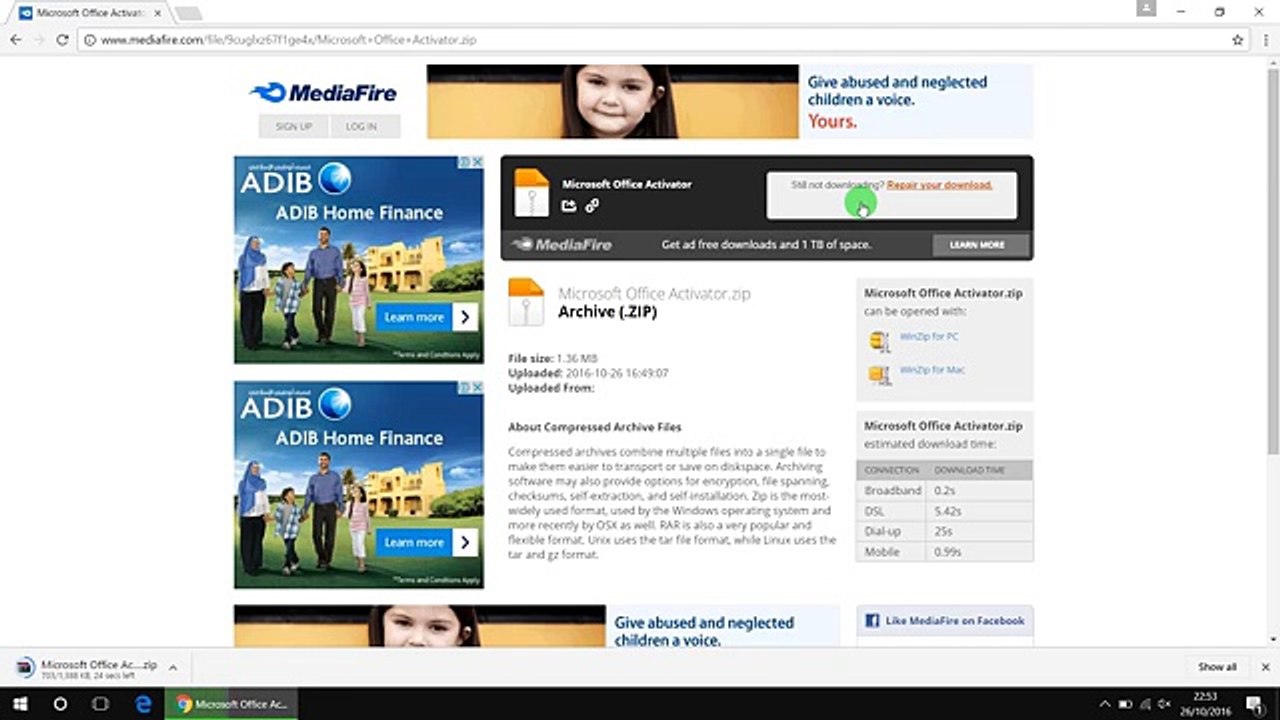Open the Windows Start menu
1280x720 pixels.
pos(19,704)
